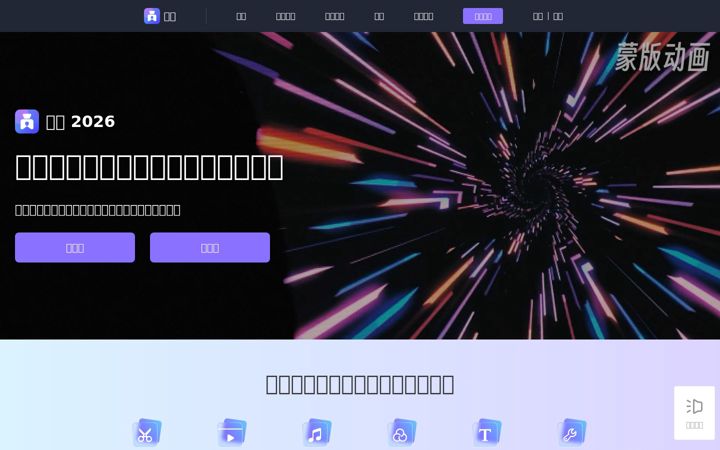This screenshot has width=720, height=450.
Task: Select the letter T text feature icon
Action: coord(487,433)
